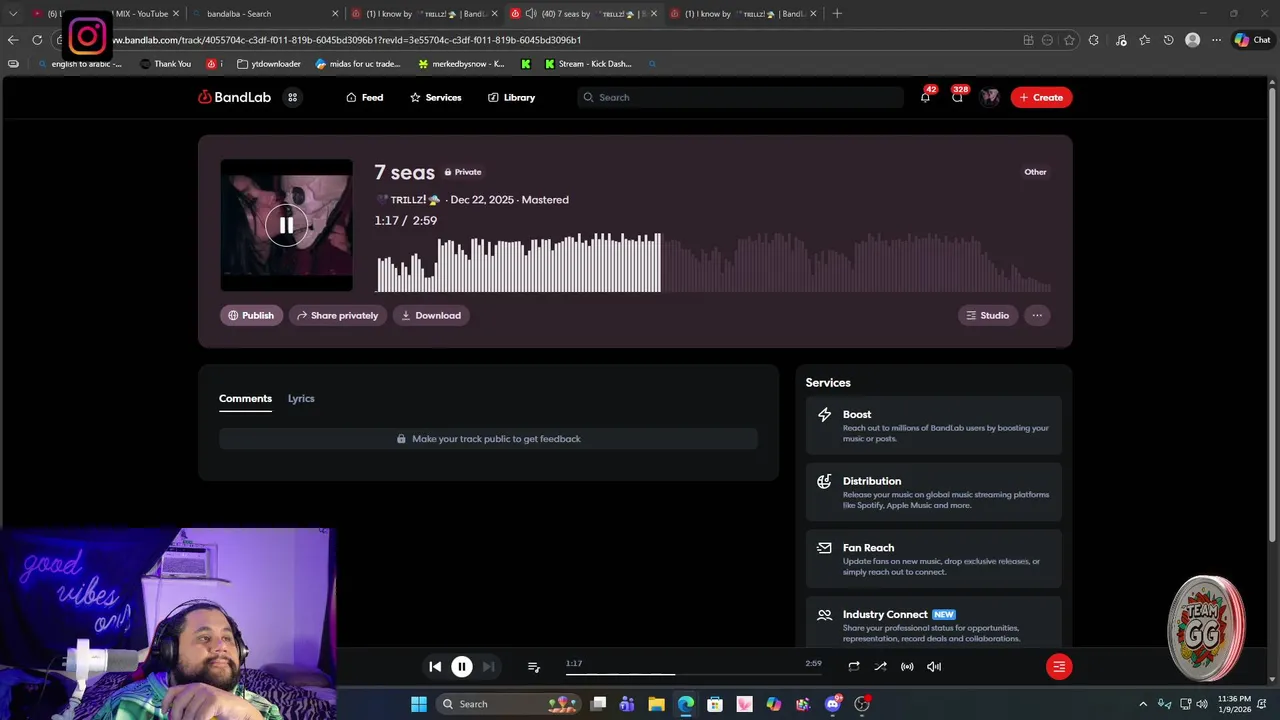Screen dimensions: 1280x720
Task: Click Share privately button
Action: click(337, 315)
